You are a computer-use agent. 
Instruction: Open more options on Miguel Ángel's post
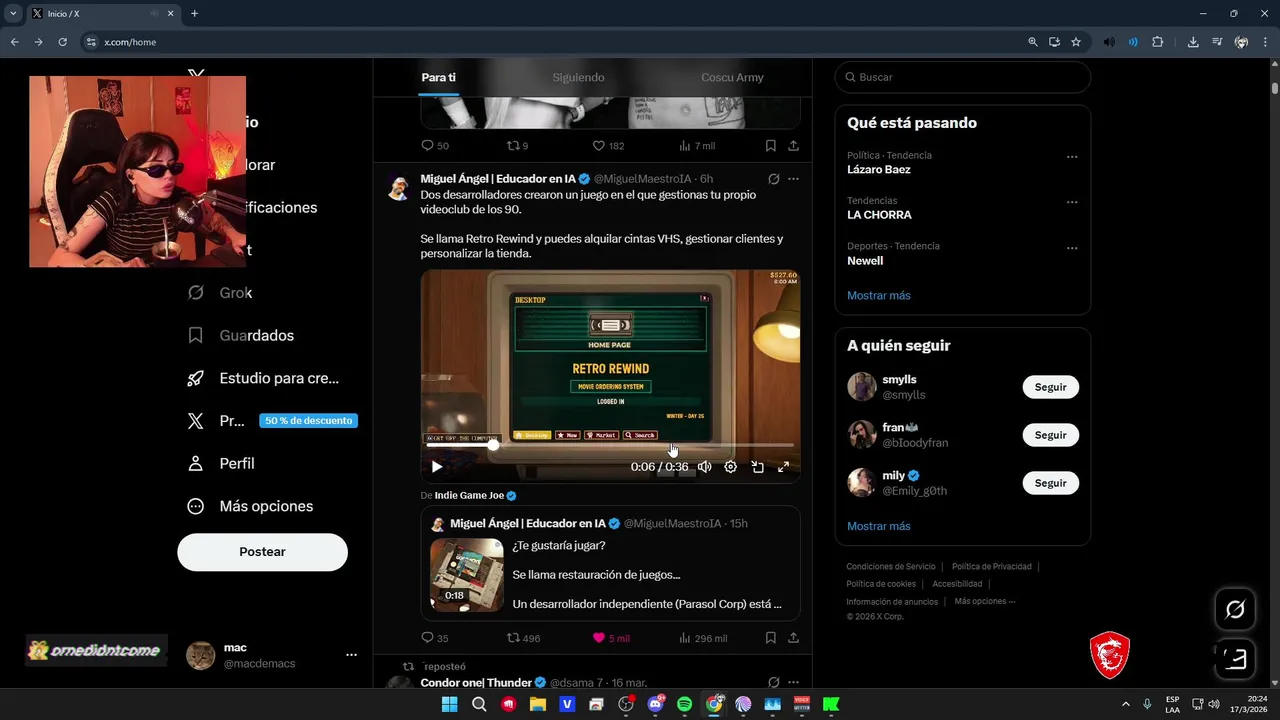(793, 179)
